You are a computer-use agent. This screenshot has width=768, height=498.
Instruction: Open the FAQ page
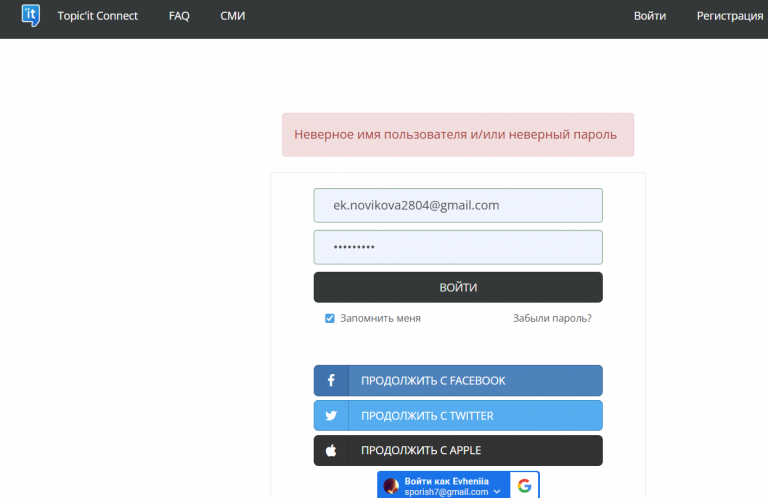pos(179,16)
